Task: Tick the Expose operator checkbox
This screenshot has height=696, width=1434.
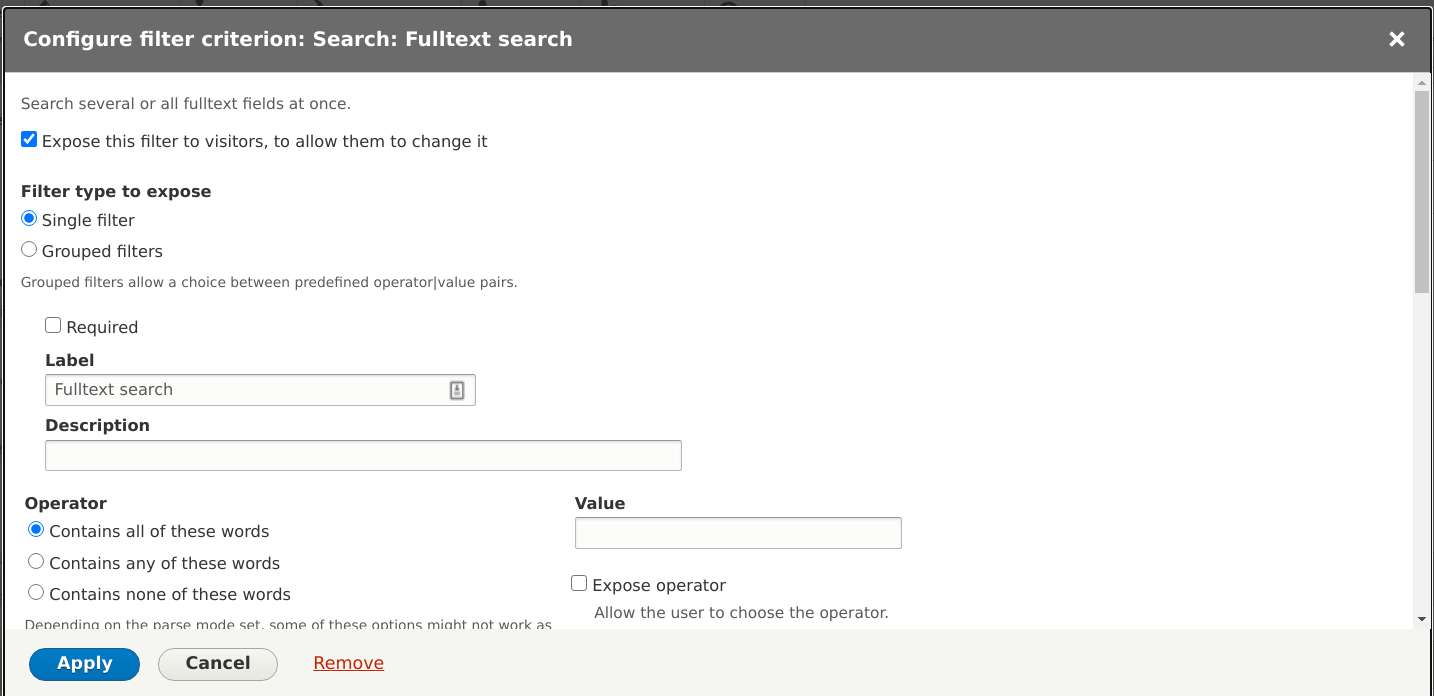Action: tap(579, 584)
